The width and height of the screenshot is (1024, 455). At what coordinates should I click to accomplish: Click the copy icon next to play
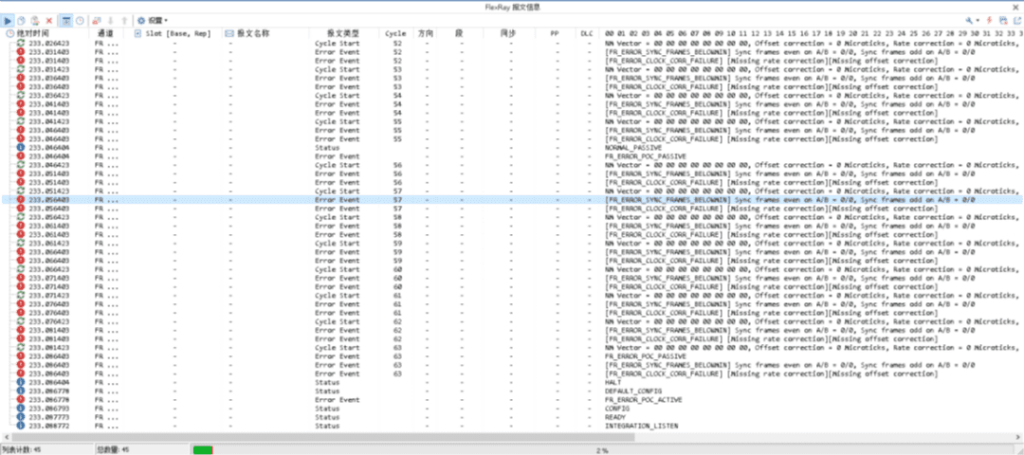tap(22, 20)
